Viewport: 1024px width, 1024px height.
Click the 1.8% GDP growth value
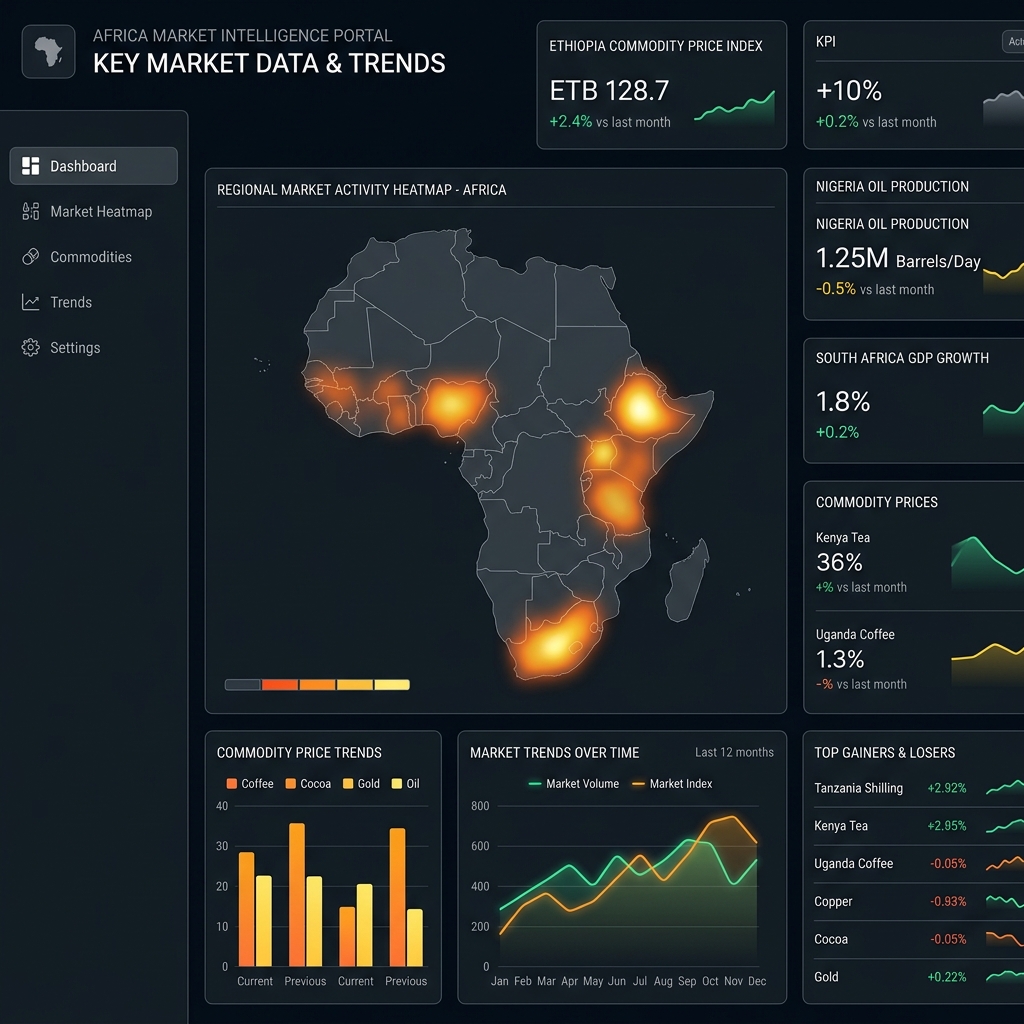(842, 402)
